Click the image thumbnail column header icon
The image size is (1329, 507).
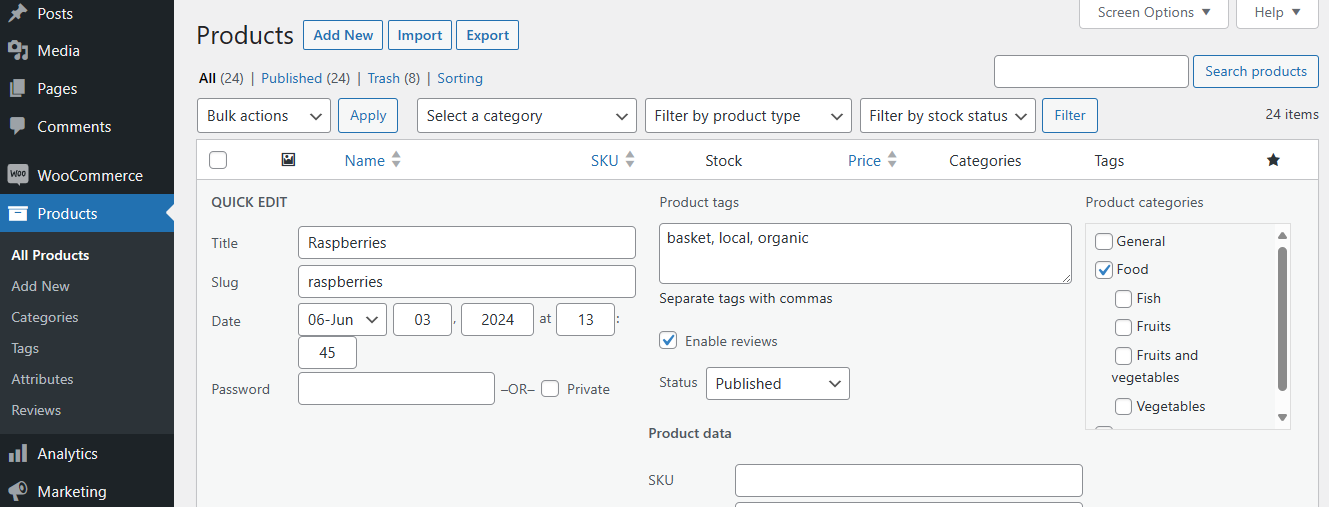289,160
